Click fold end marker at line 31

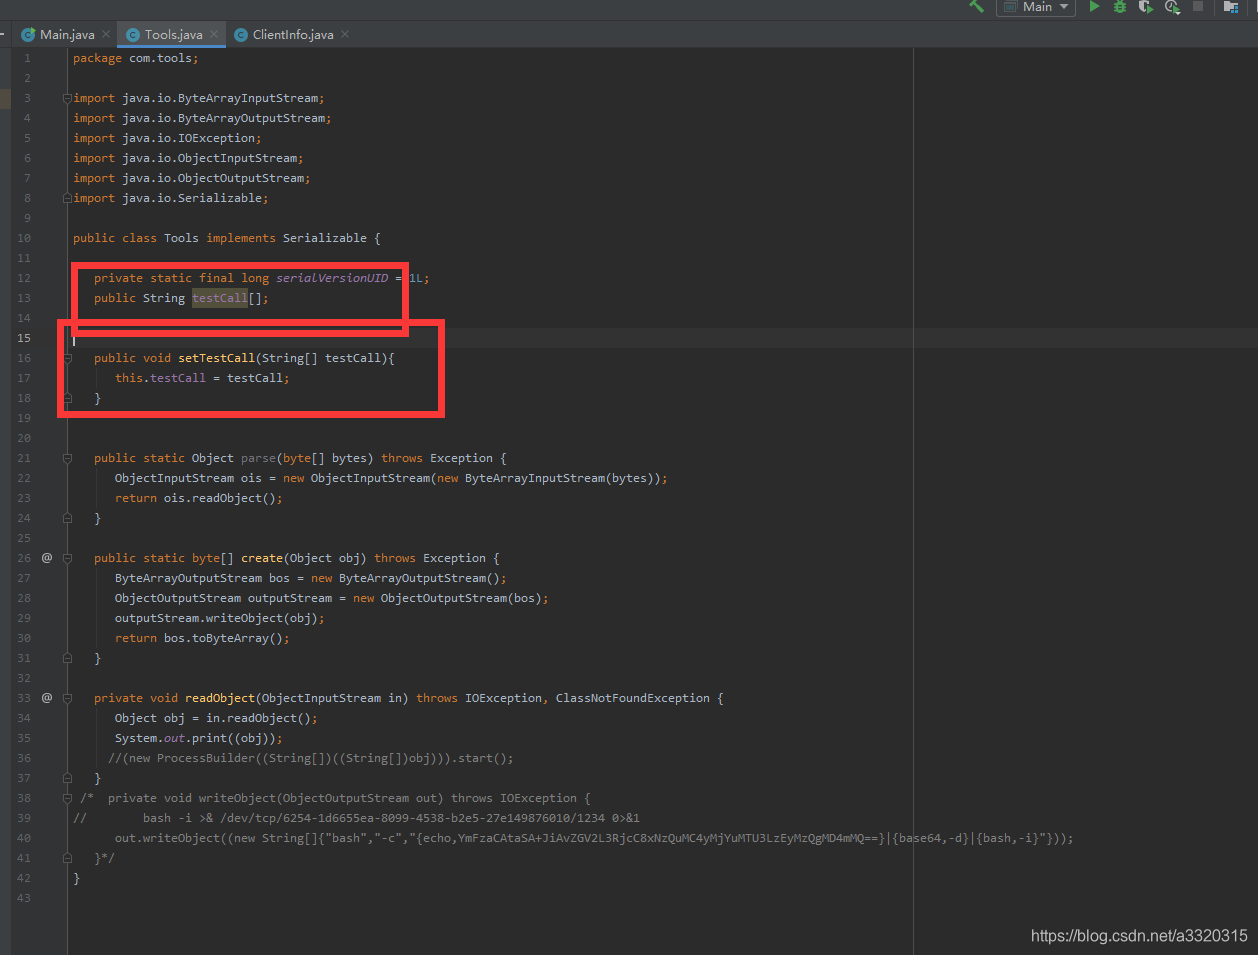coord(67,658)
